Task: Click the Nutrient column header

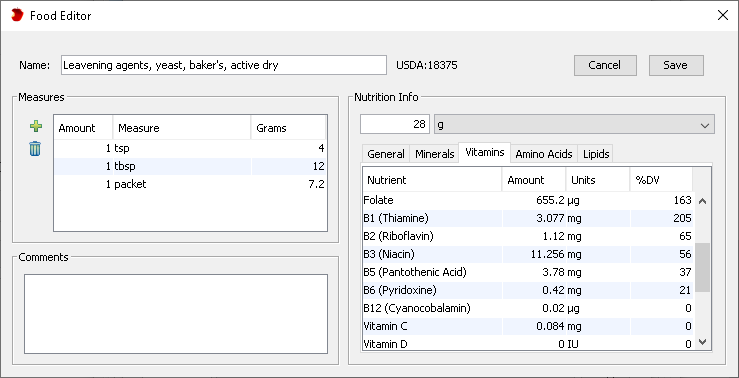Action: click(x=432, y=180)
